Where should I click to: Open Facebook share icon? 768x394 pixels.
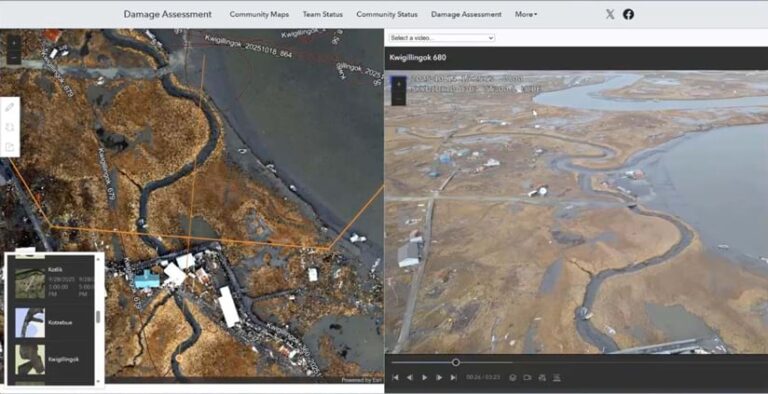click(628, 14)
